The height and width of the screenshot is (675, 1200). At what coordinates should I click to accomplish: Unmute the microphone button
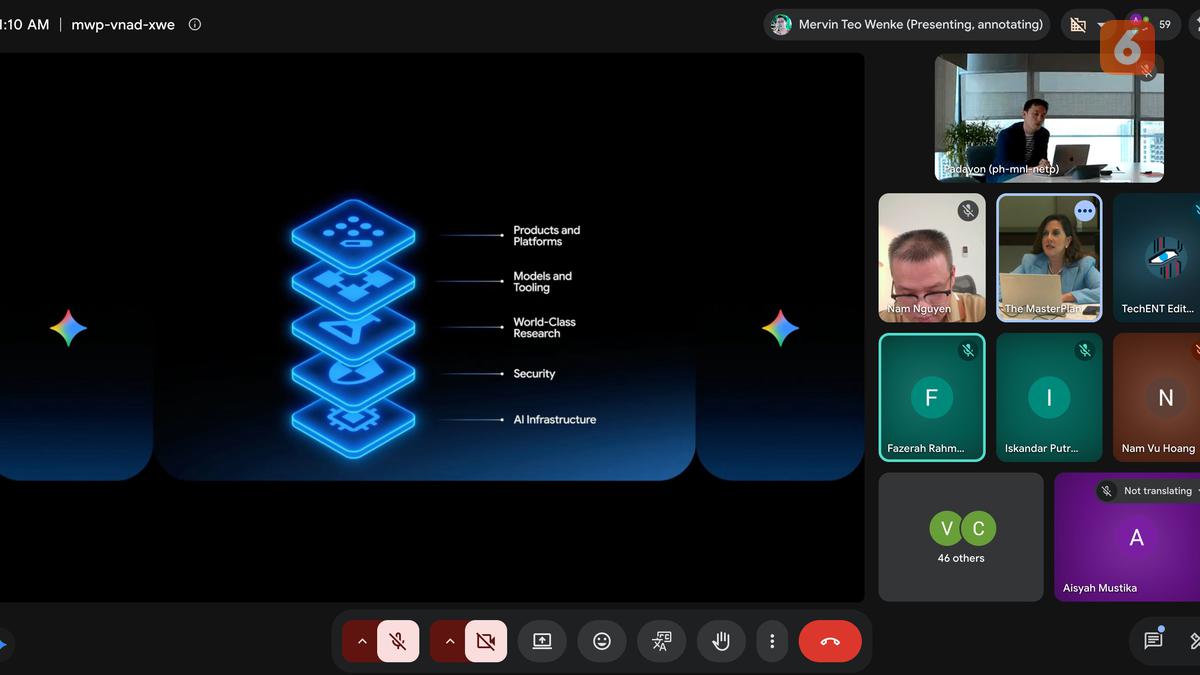click(398, 641)
